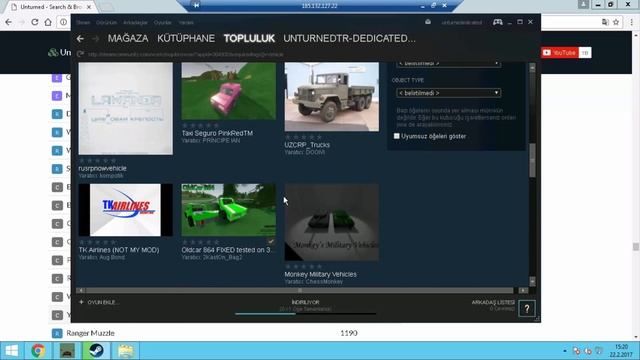Click the pink taxi thumbnail
The image size is (640, 360).
[x=229, y=91]
